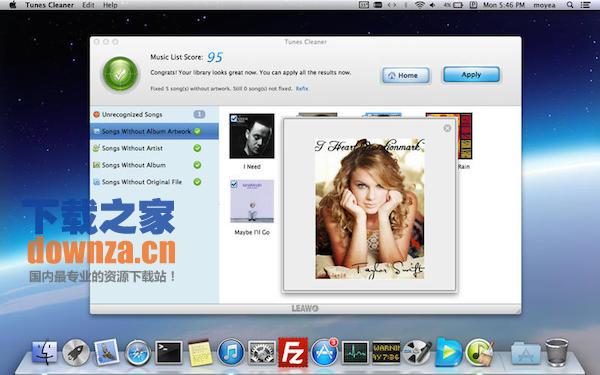
Task: Open the moyea user menu
Action: click(x=544, y=5)
